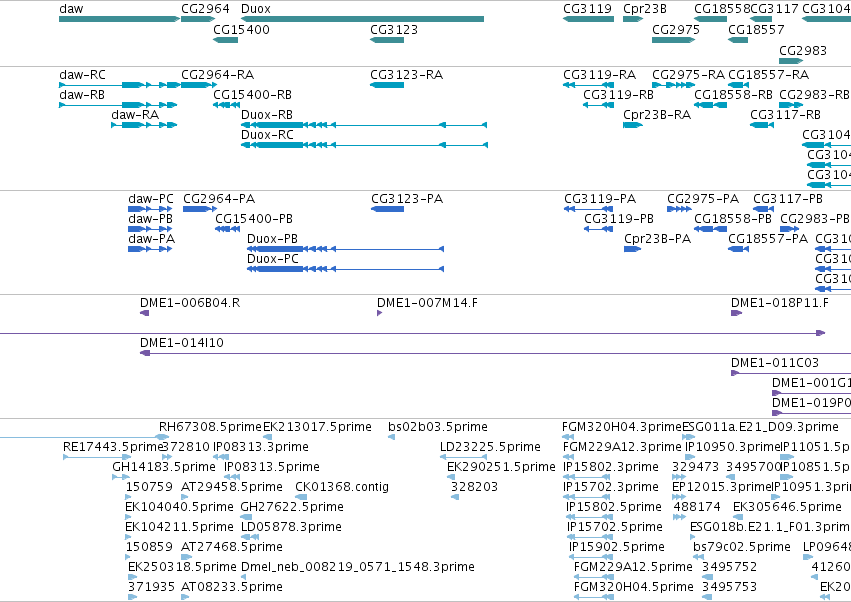Select the CG3117-PB protein feature
Viewport: 851px width, 602px height.
(764, 208)
